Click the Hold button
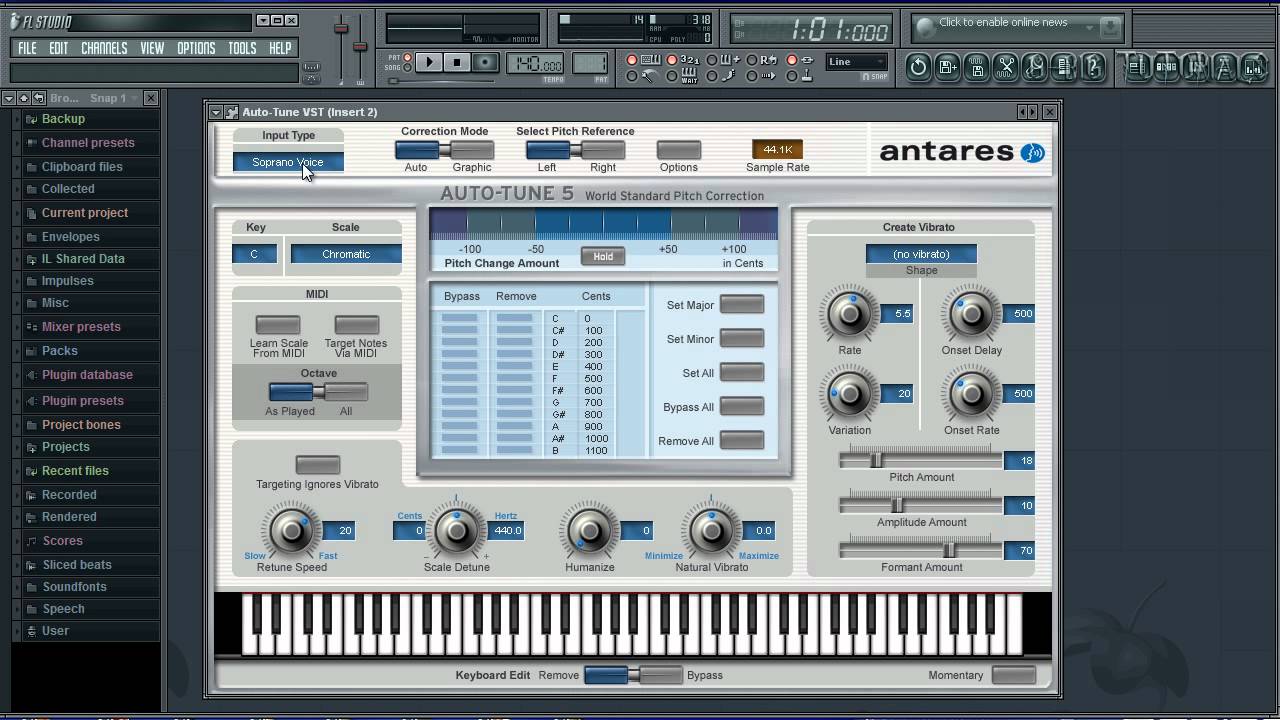The width and height of the screenshot is (1280, 720). coord(603,256)
